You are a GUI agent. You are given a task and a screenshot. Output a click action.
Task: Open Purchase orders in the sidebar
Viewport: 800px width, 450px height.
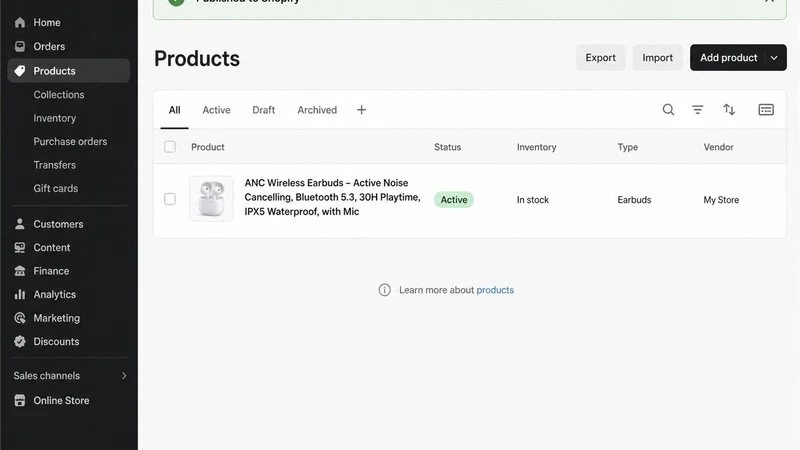tap(70, 141)
